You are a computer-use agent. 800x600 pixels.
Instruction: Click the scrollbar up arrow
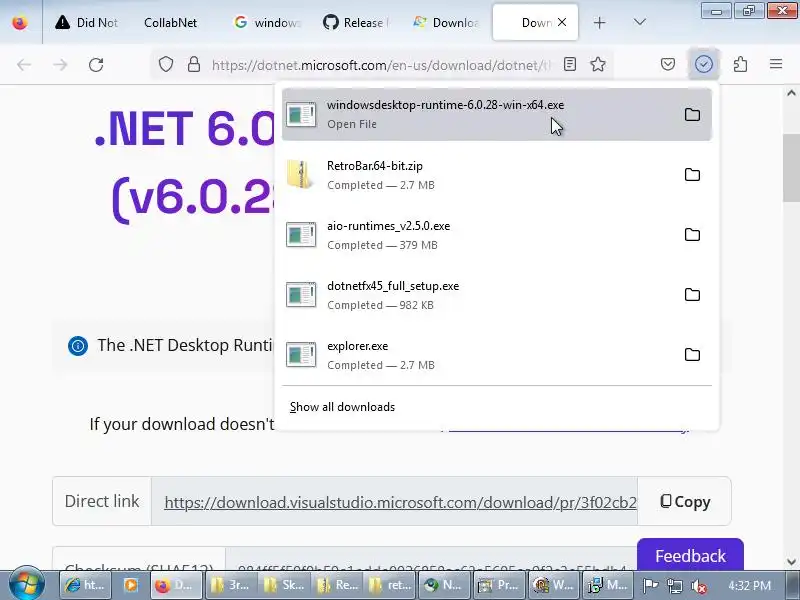pyautogui.click(x=791, y=93)
